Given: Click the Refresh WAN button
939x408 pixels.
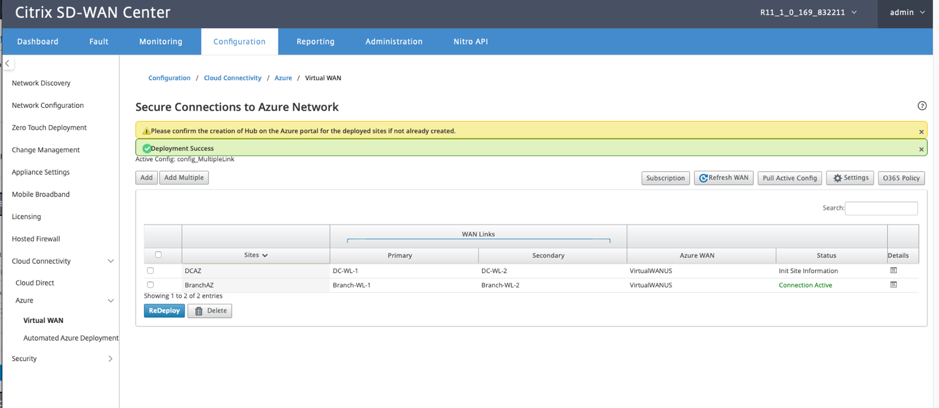Looking at the screenshot, I should pyautogui.click(x=723, y=178).
